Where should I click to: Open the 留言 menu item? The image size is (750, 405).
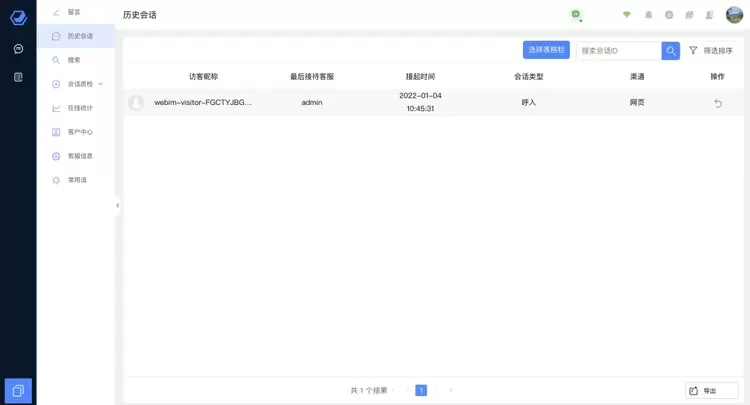point(74,12)
